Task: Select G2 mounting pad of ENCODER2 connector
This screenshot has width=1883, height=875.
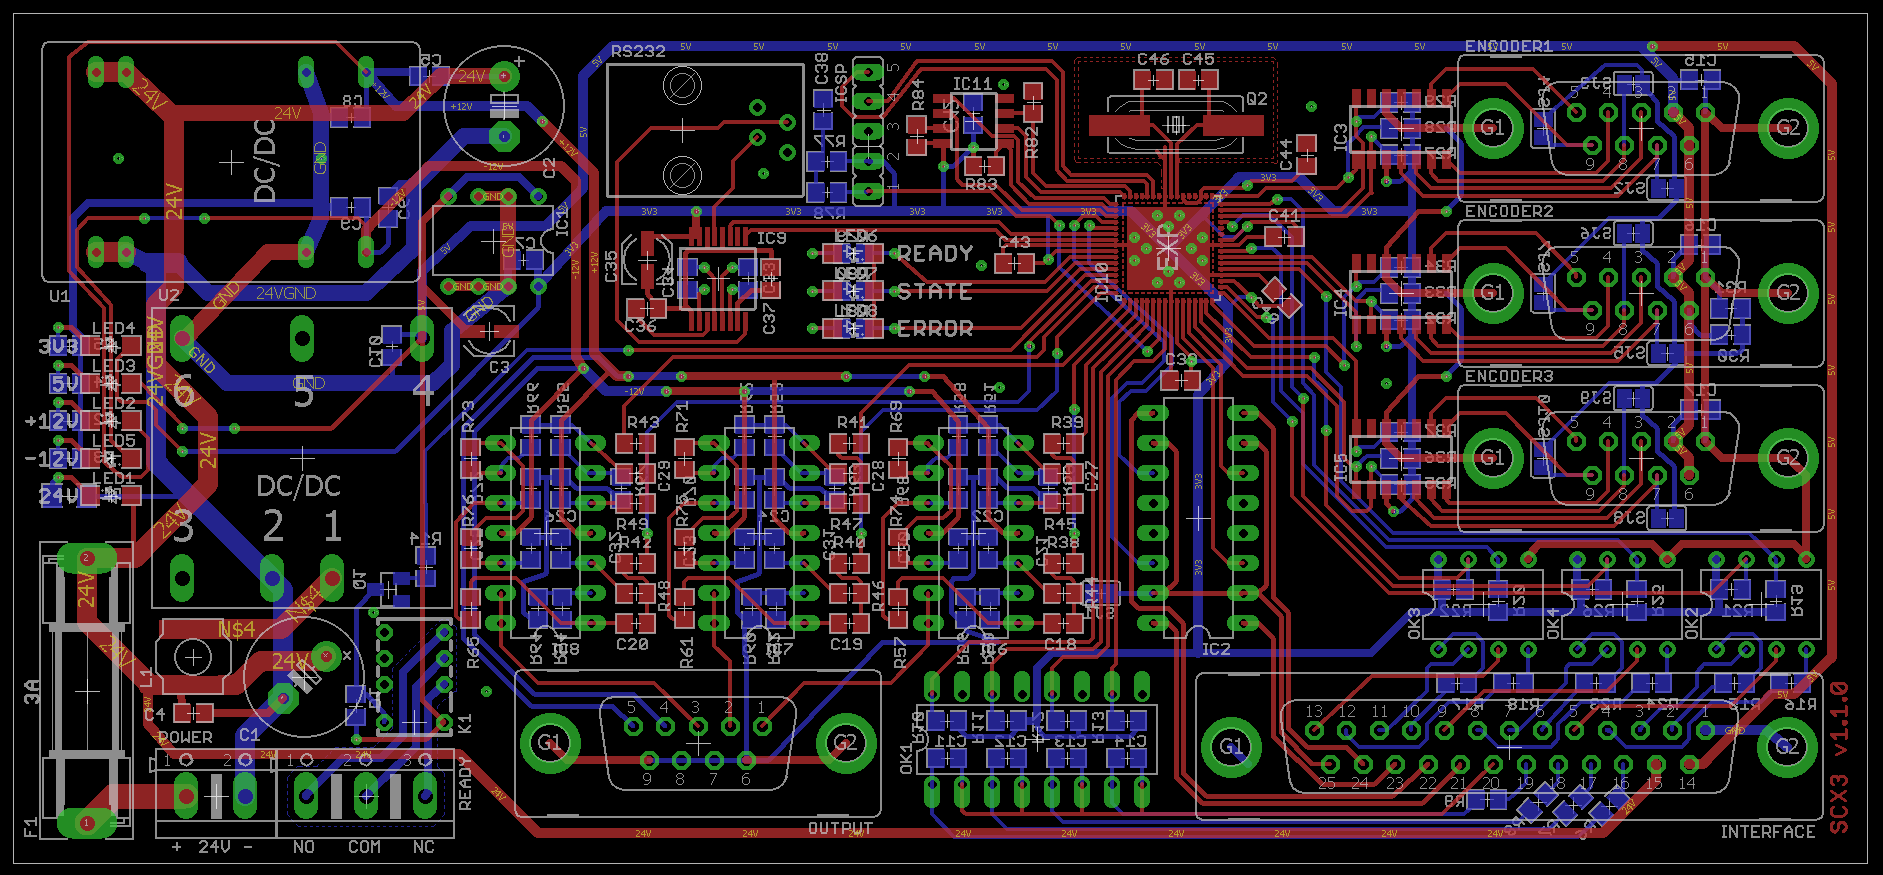Action: pos(1788,292)
